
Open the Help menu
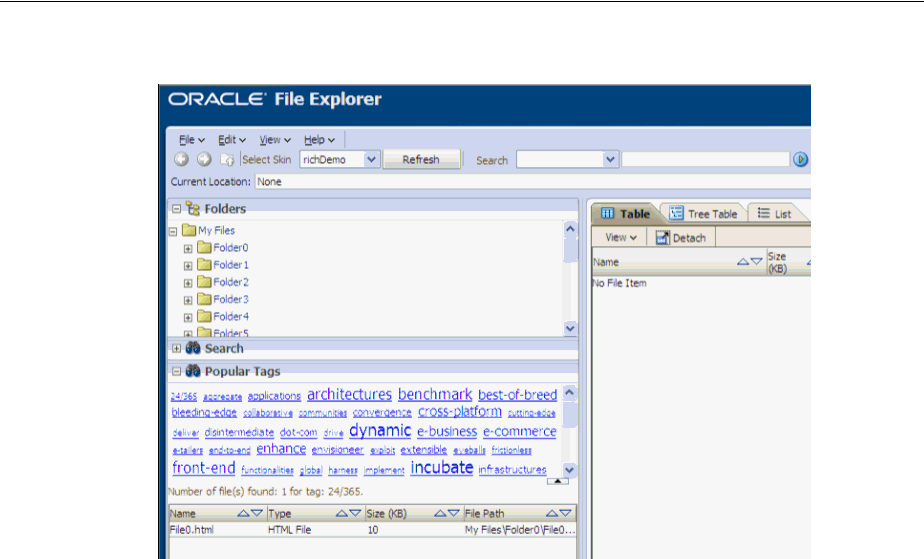click(319, 140)
